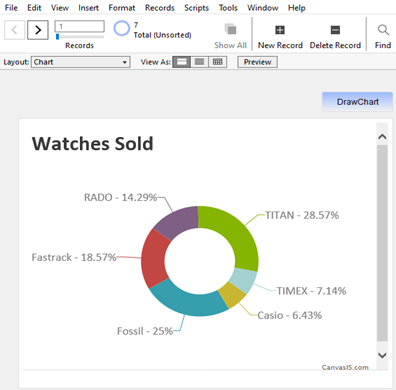The image size is (396, 390).
Task: Click the chart scrollbar down arrow
Action: coord(382,355)
